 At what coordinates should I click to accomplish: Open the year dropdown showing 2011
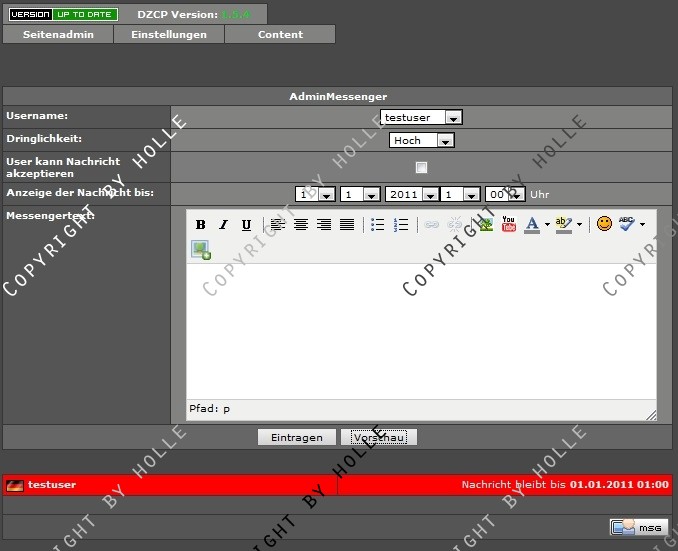click(x=411, y=195)
